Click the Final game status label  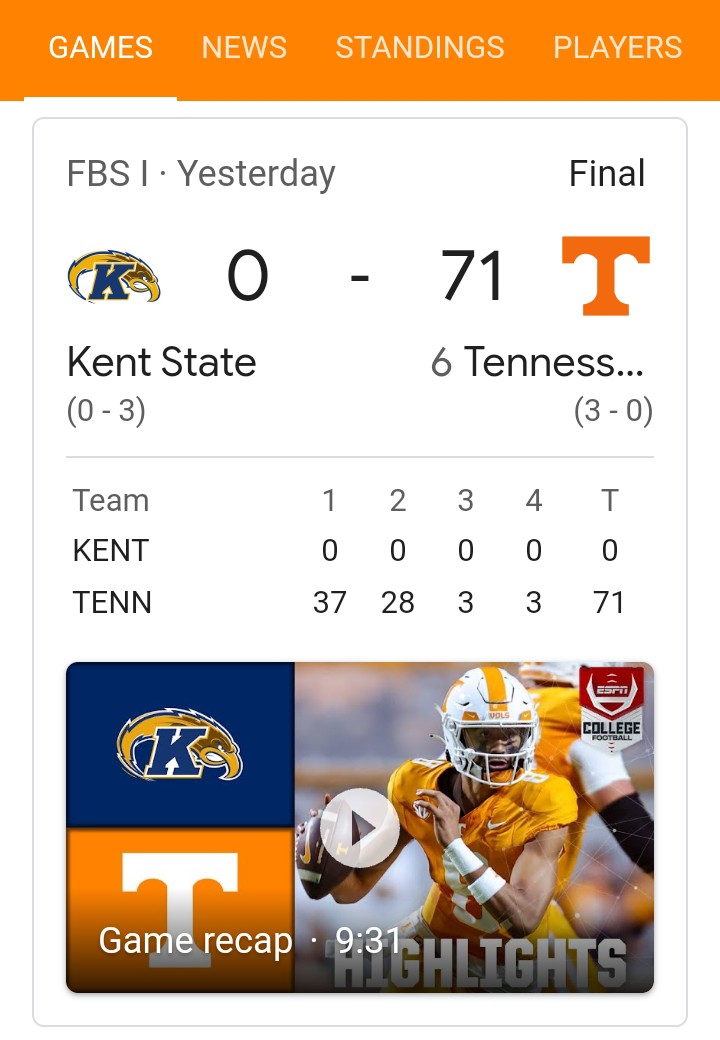[x=607, y=174]
